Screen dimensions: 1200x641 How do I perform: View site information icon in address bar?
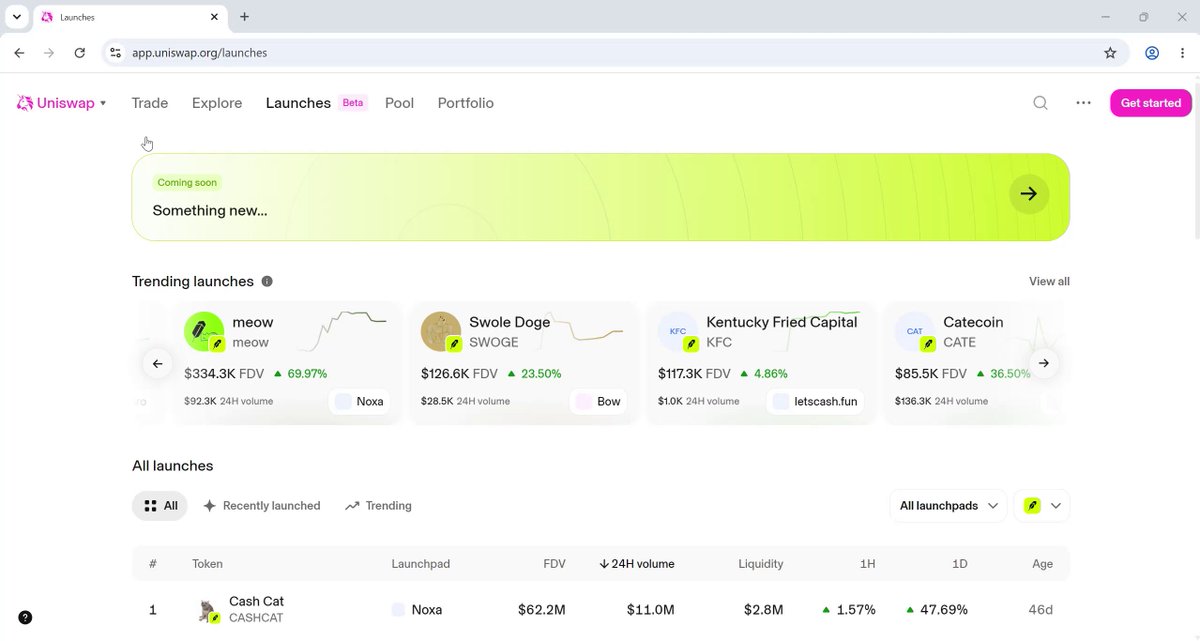click(115, 53)
